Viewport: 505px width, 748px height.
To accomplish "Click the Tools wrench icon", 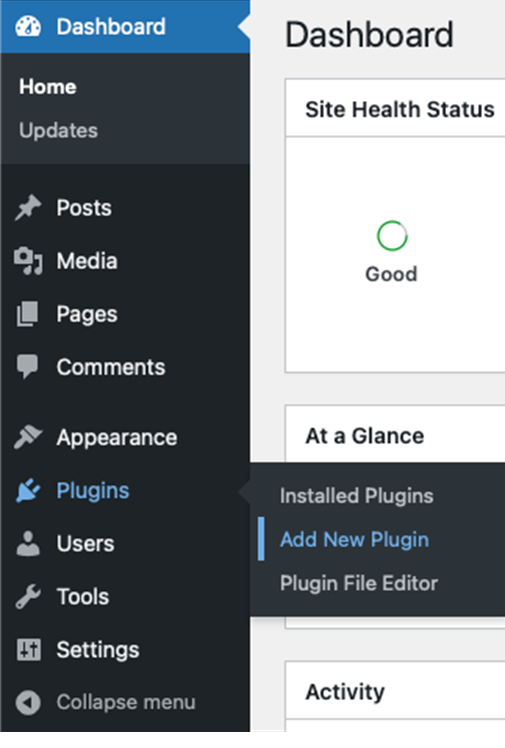I will (x=28, y=596).
